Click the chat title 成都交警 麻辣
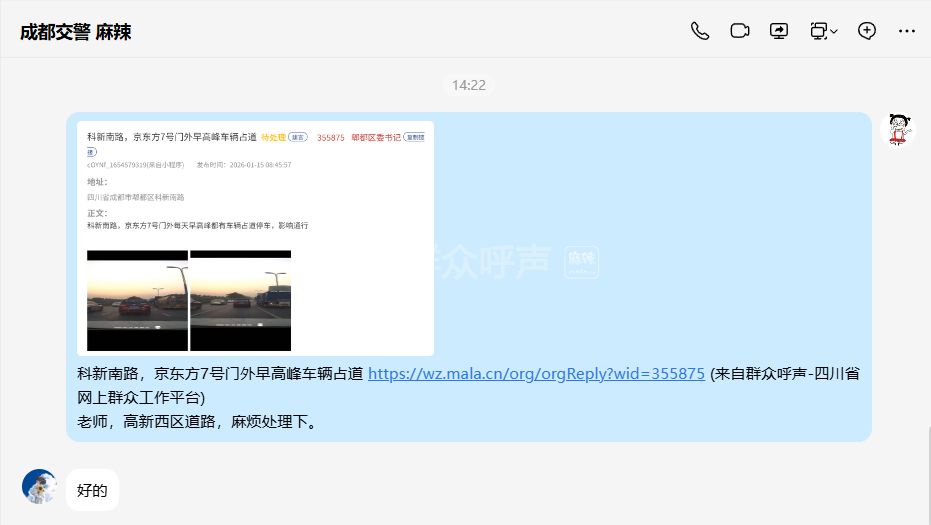This screenshot has height=525, width=931. (x=76, y=32)
